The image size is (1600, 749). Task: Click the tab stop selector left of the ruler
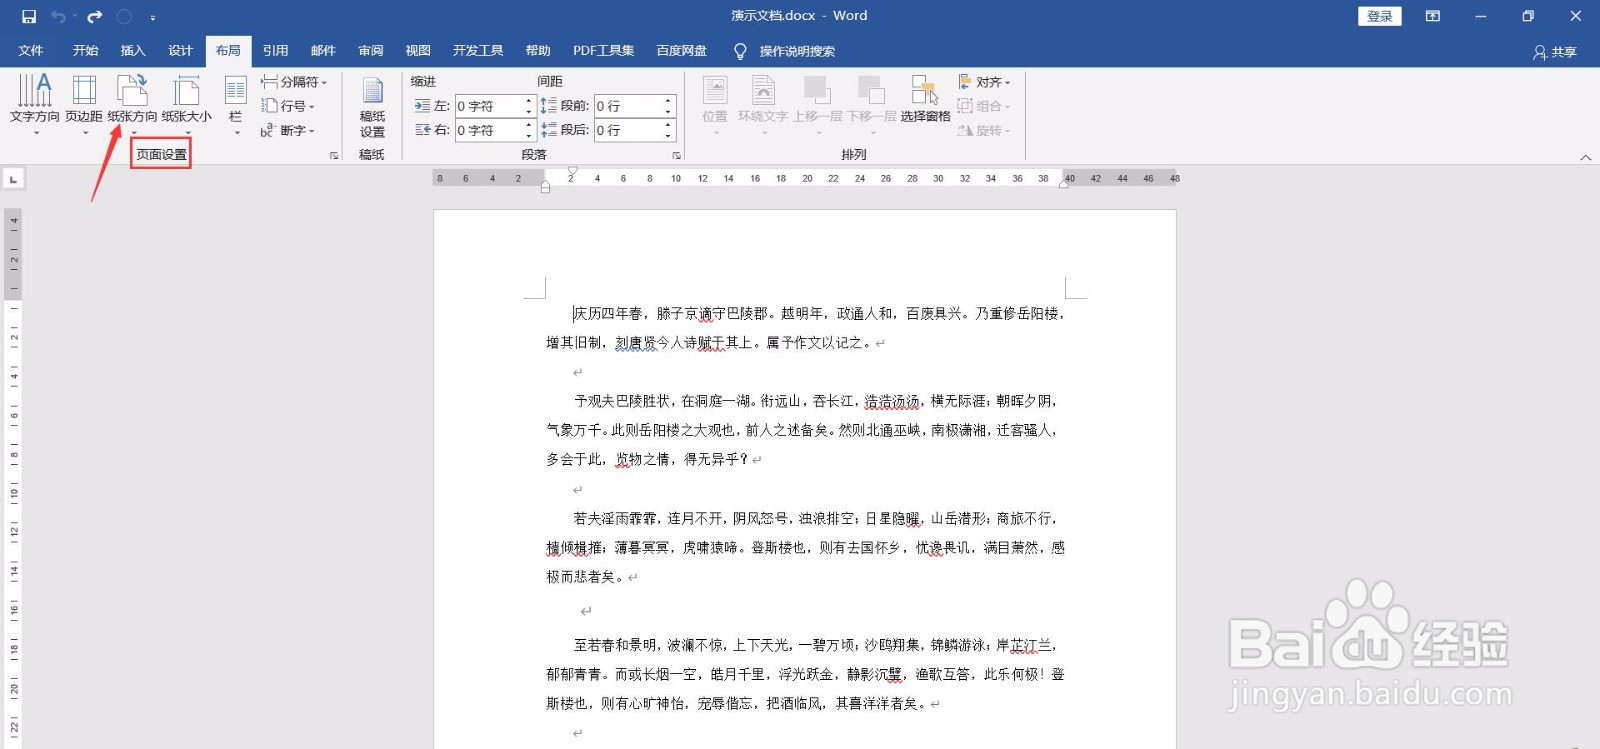[13, 179]
